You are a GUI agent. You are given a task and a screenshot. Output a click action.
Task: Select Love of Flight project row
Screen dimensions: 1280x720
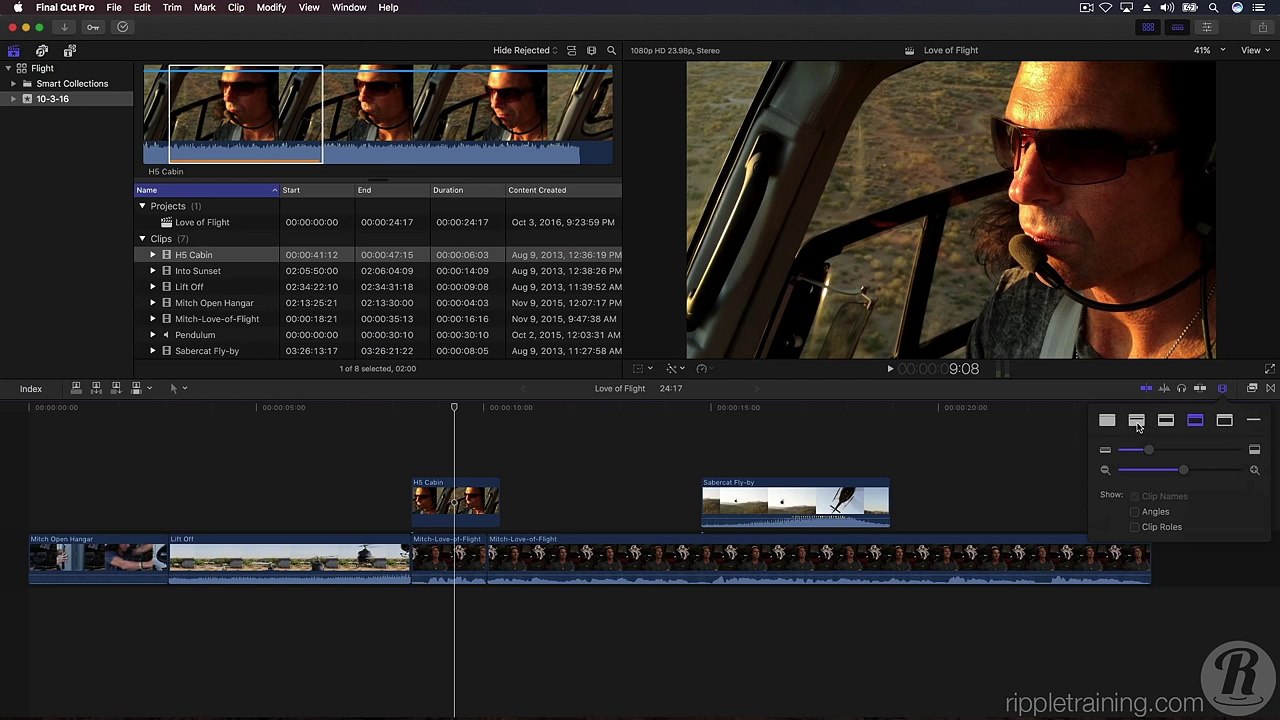[x=378, y=222]
